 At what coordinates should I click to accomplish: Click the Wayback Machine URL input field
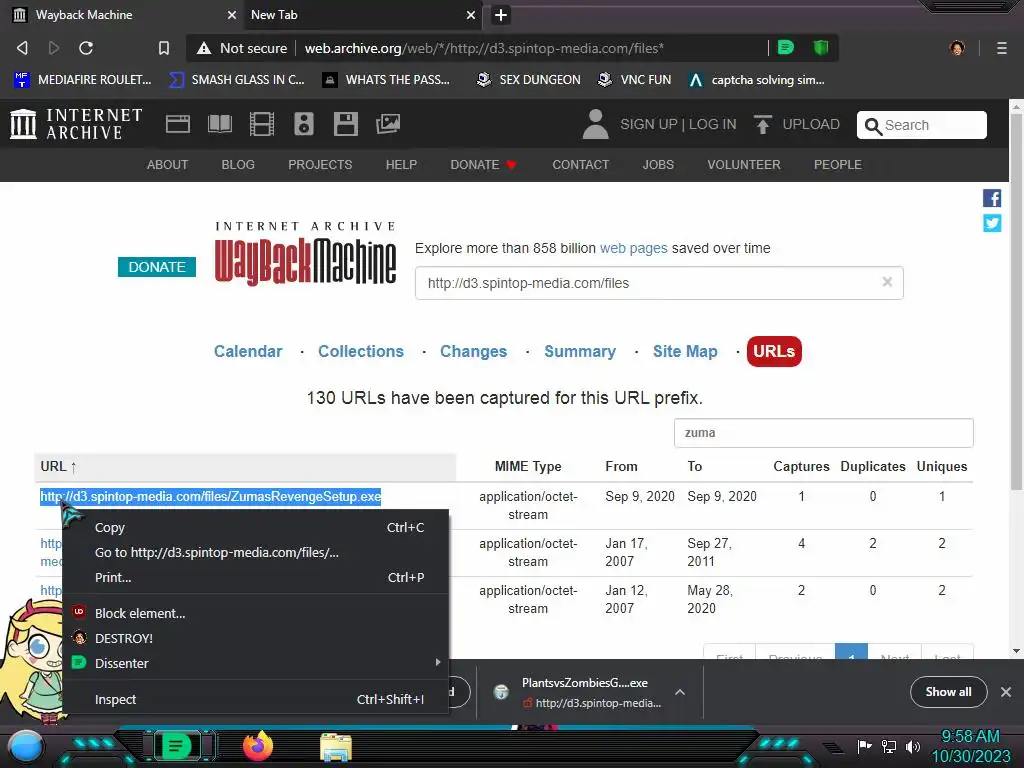tap(659, 283)
